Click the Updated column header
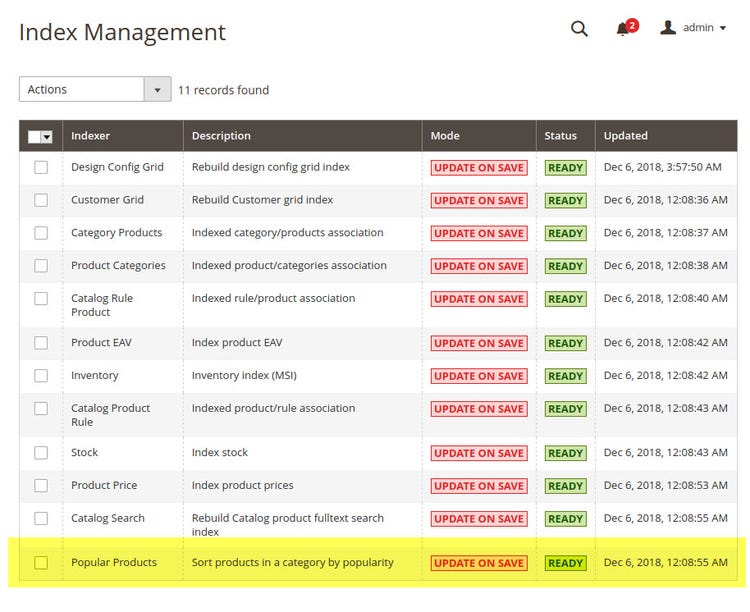 click(626, 136)
